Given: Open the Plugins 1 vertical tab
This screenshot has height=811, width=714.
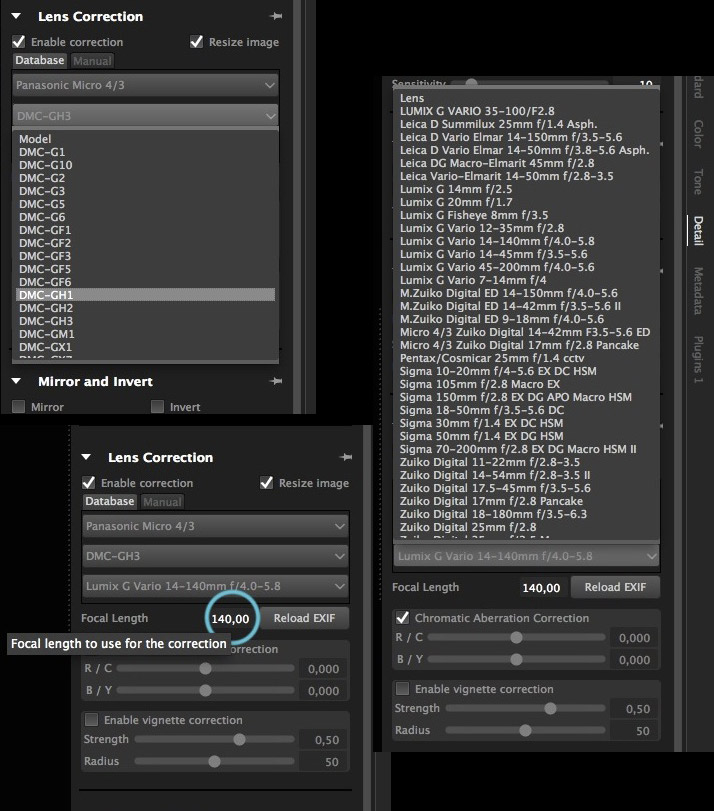Looking at the screenshot, I should 698,360.
